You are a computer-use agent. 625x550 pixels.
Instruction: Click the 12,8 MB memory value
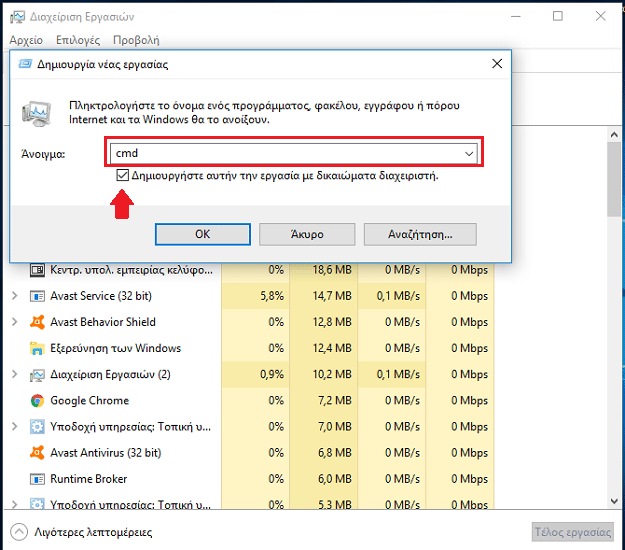(x=332, y=322)
